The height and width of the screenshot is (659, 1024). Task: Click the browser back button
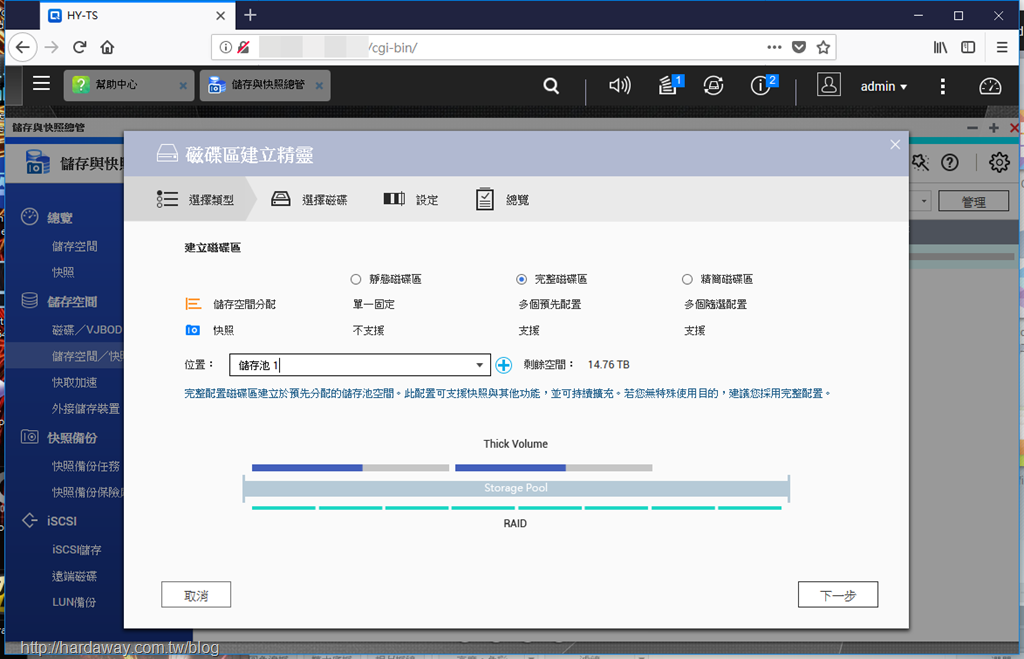[23, 47]
